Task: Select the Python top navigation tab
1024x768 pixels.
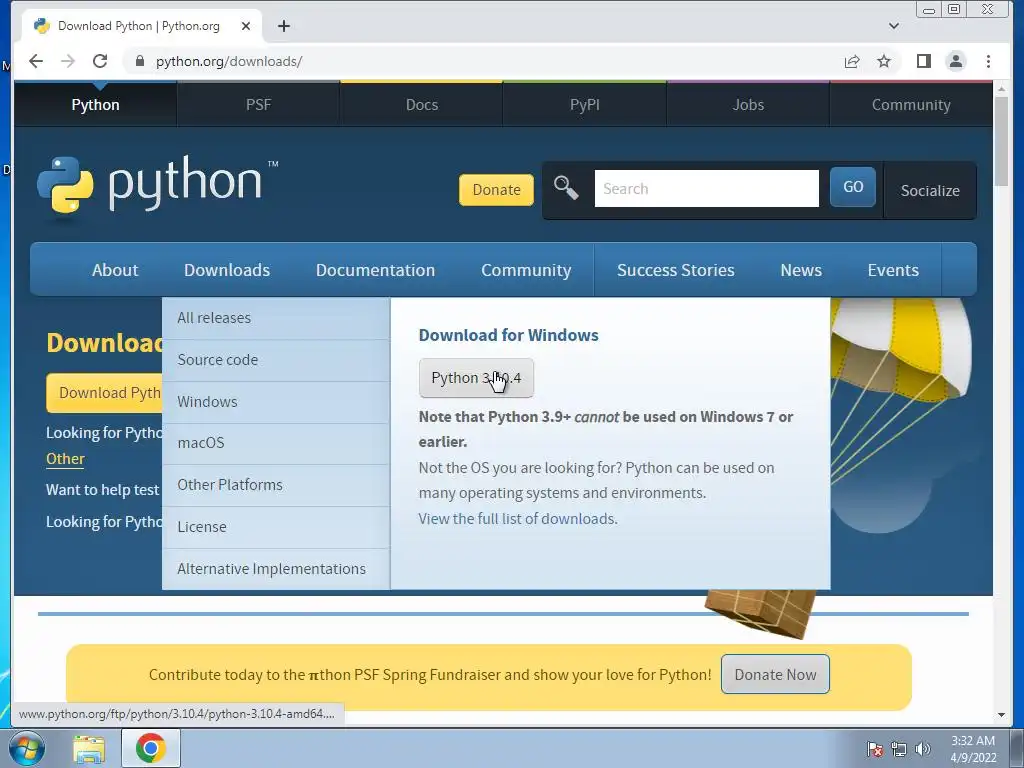Action: (x=95, y=104)
